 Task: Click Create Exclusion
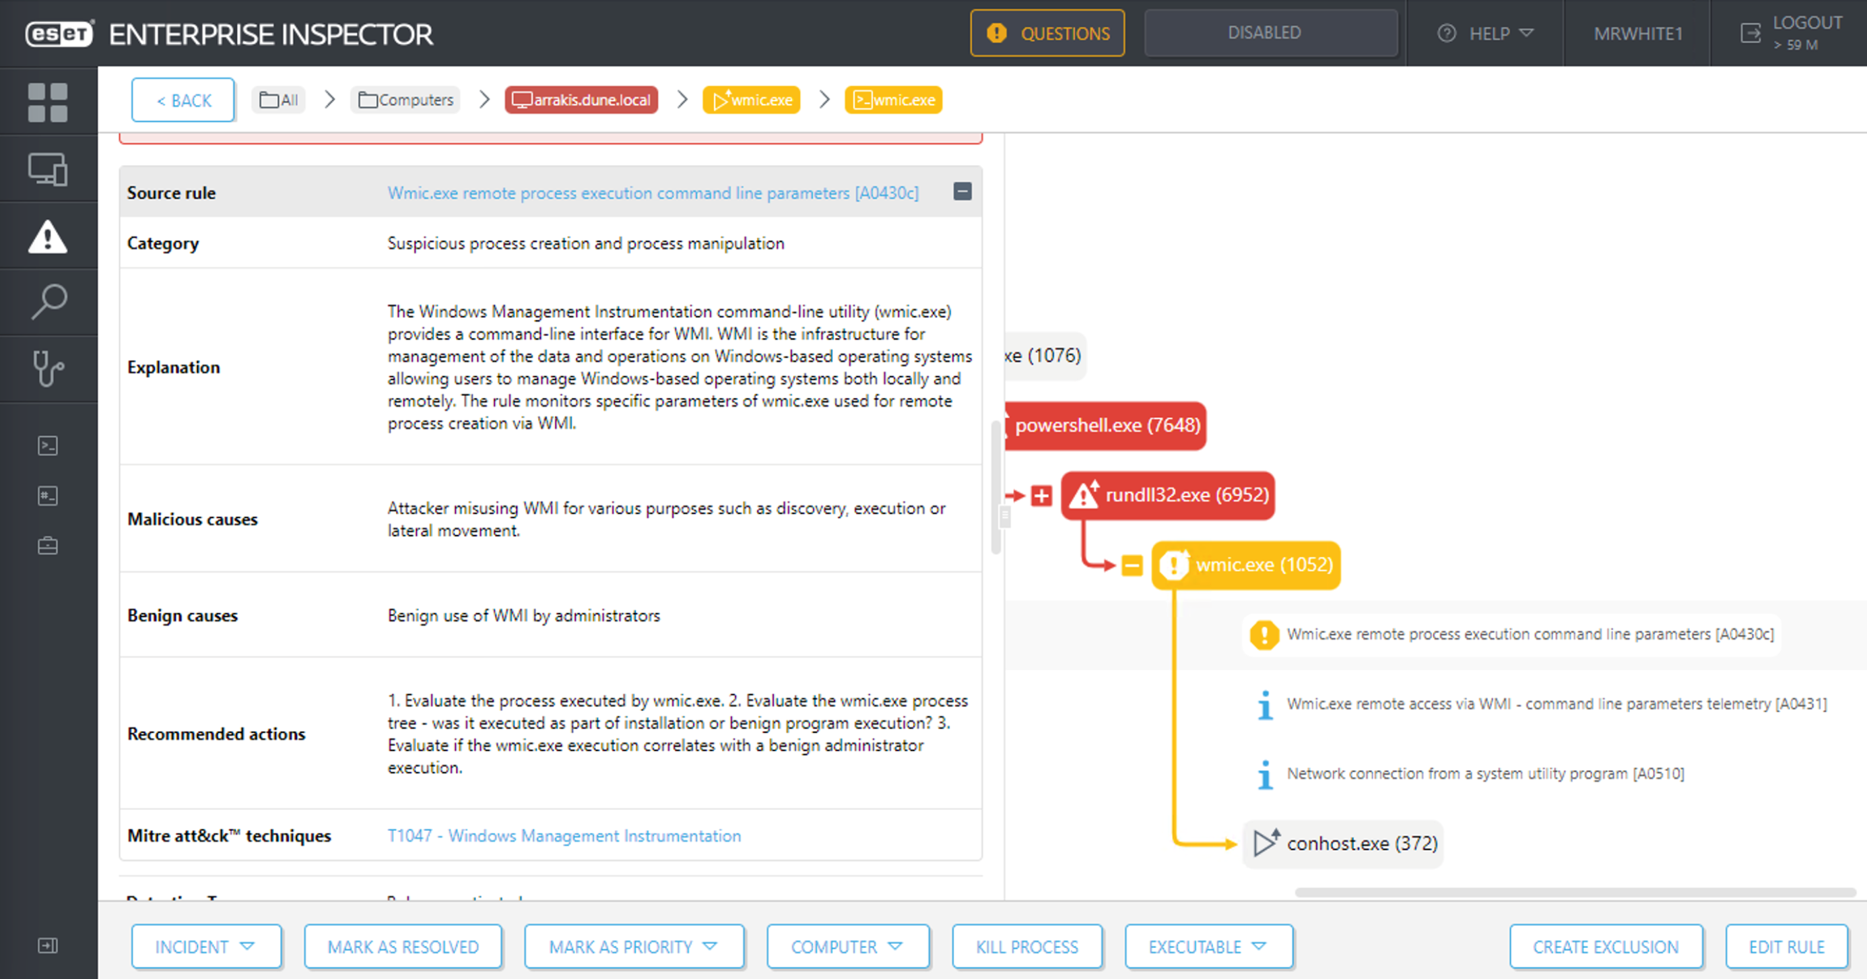1606,946
